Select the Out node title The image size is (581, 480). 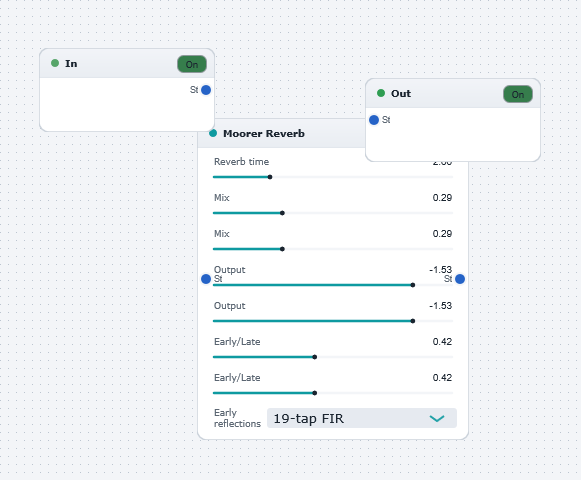pyautogui.click(x=401, y=93)
